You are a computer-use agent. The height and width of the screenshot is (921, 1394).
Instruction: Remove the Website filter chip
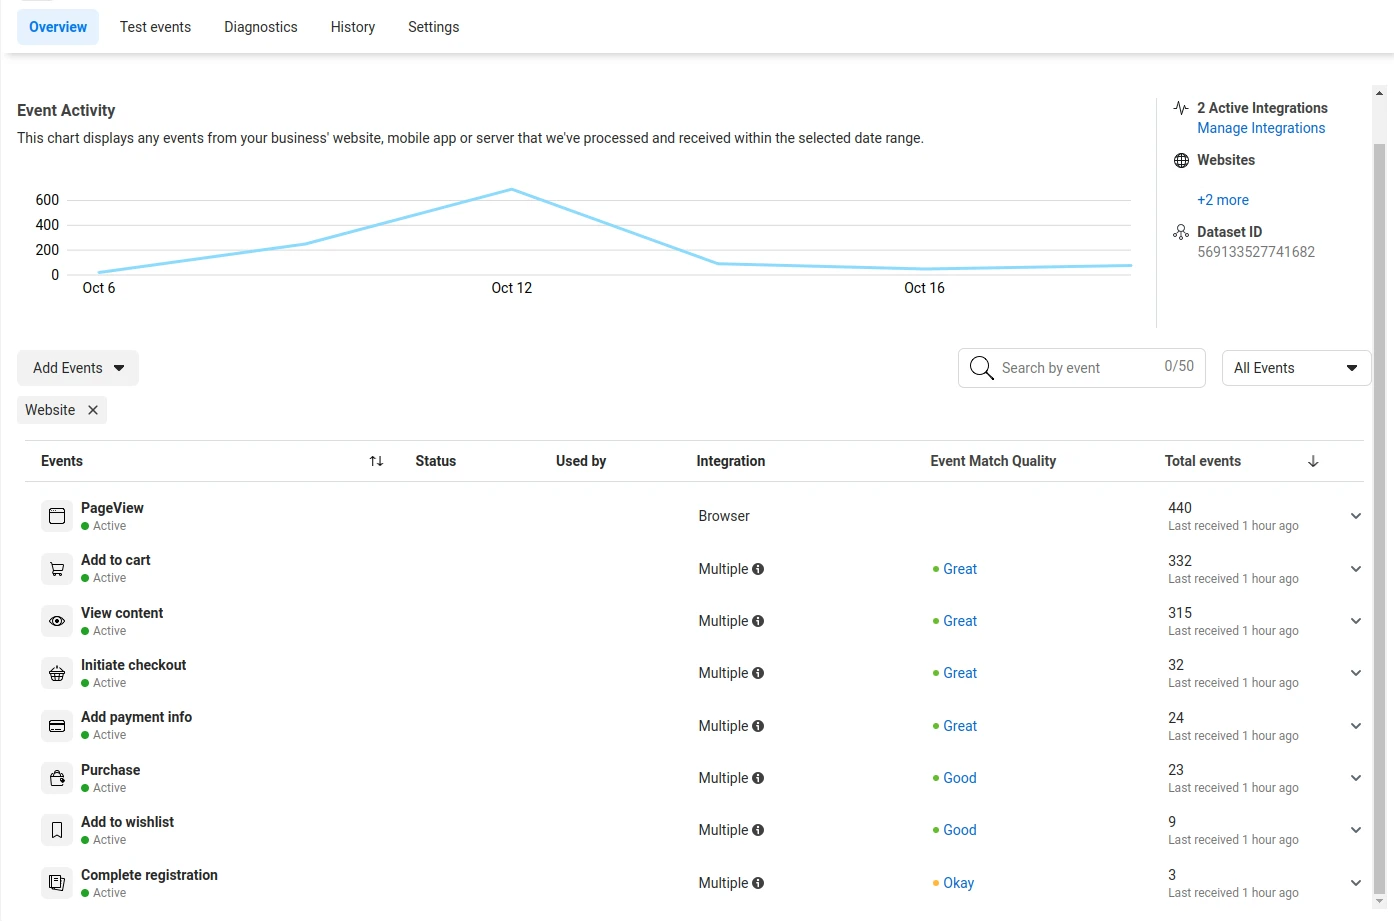tap(93, 410)
